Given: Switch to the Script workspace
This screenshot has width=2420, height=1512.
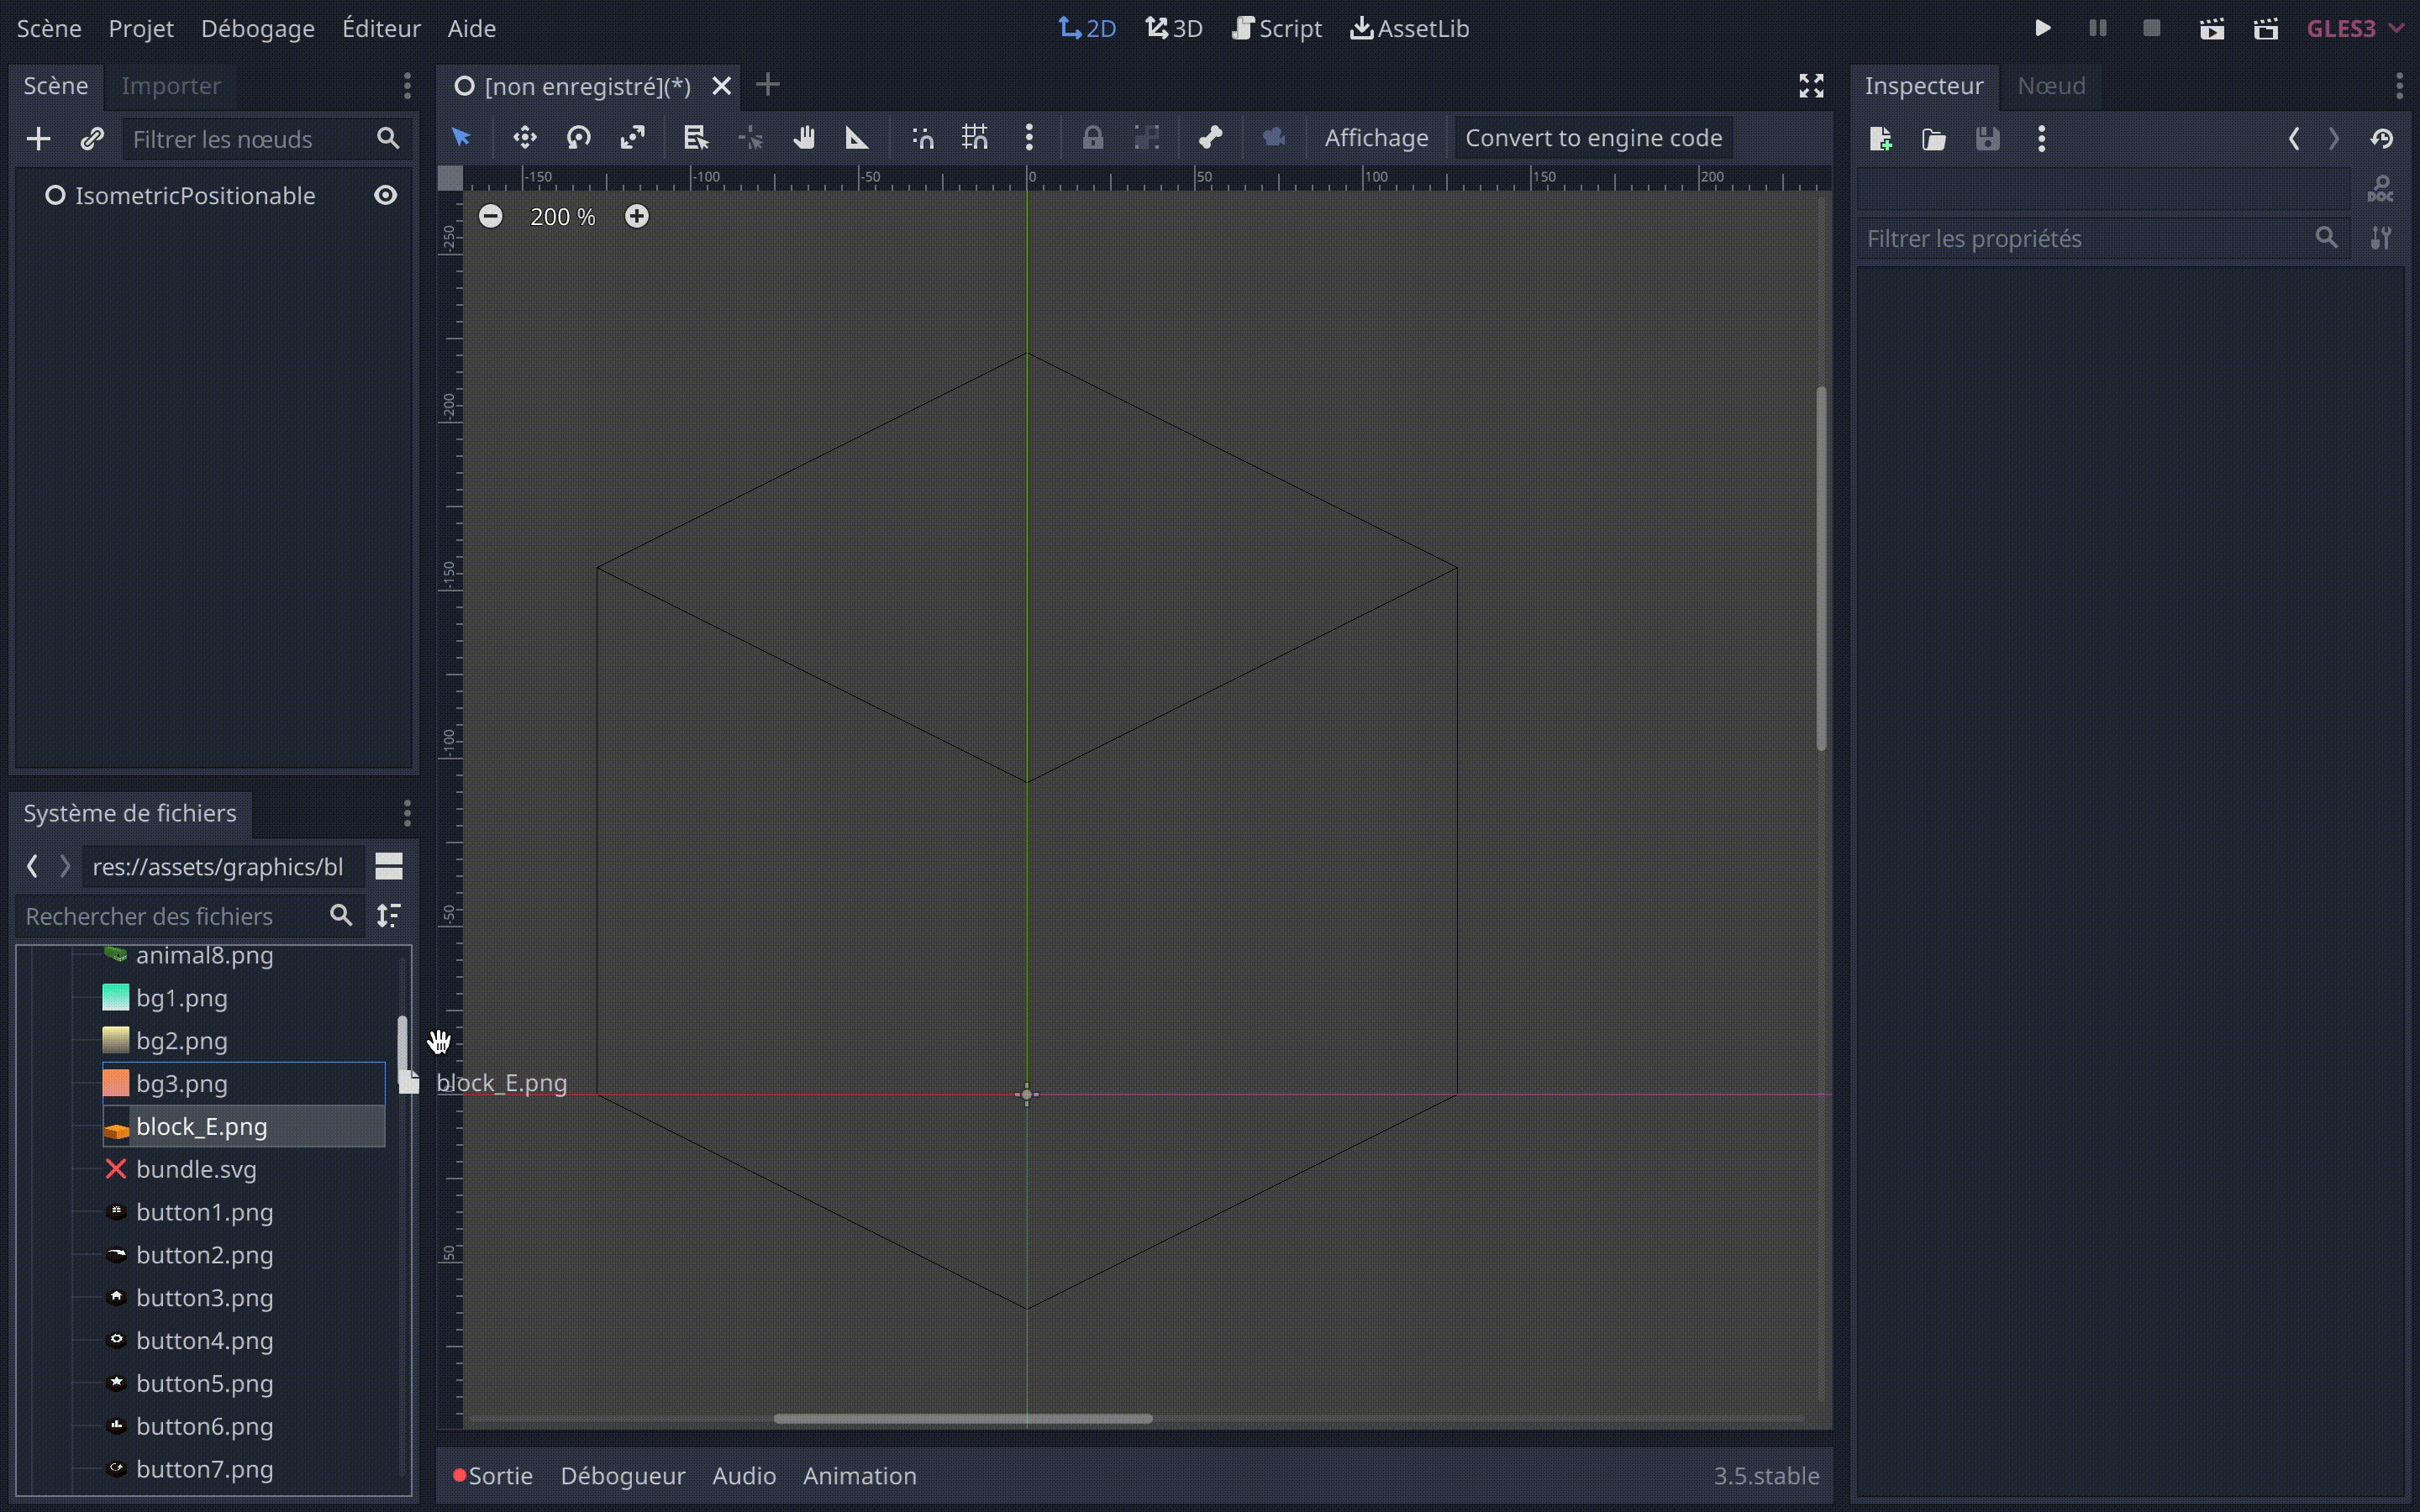Looking at the screenshot, I should pyautogui.click(x=1277, y=28).
